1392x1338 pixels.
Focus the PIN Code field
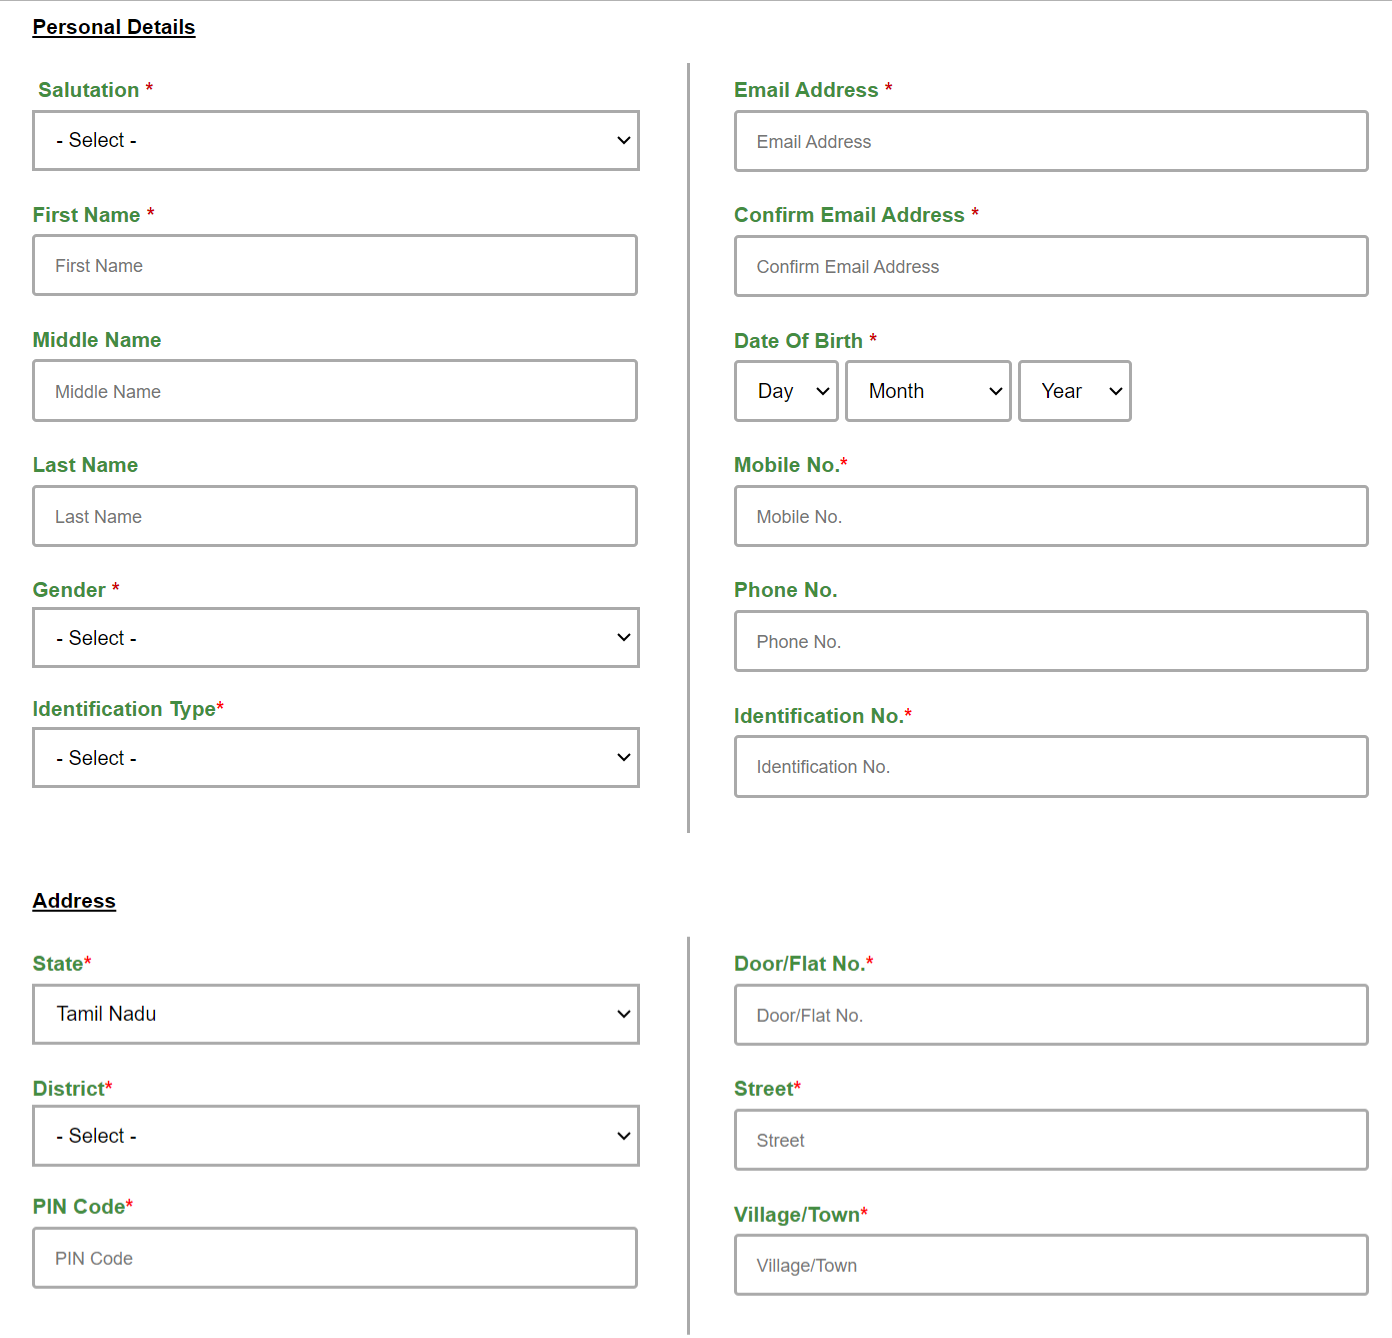[335, 1258]
